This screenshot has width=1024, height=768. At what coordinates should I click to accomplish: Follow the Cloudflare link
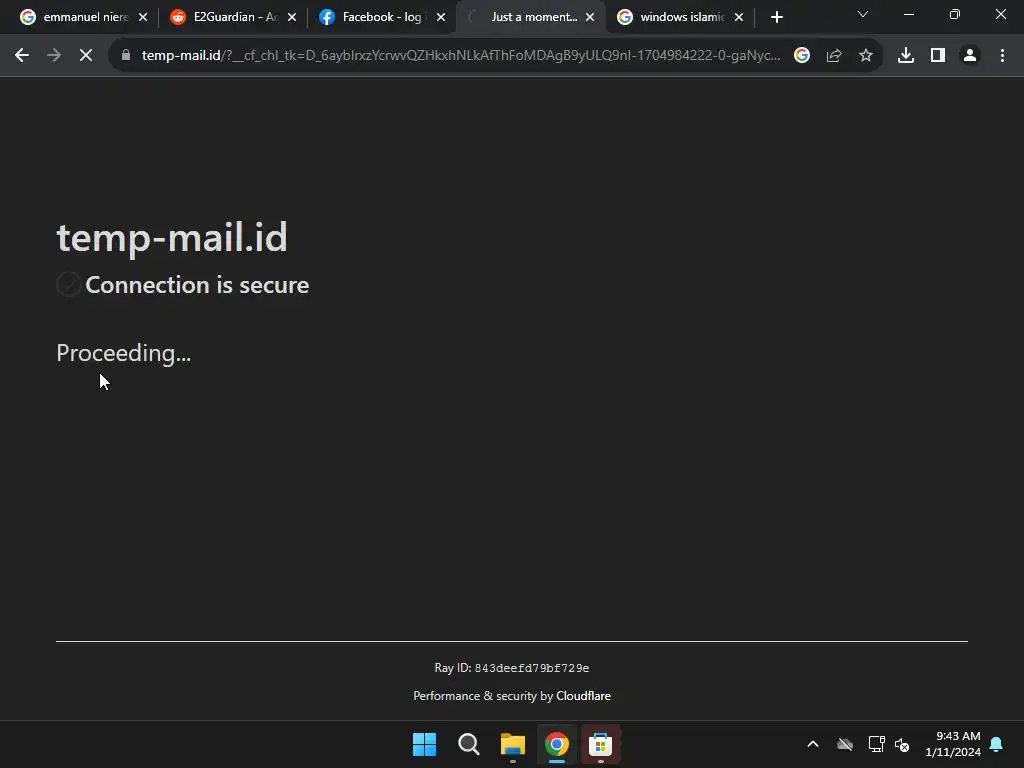coord(583,696)
